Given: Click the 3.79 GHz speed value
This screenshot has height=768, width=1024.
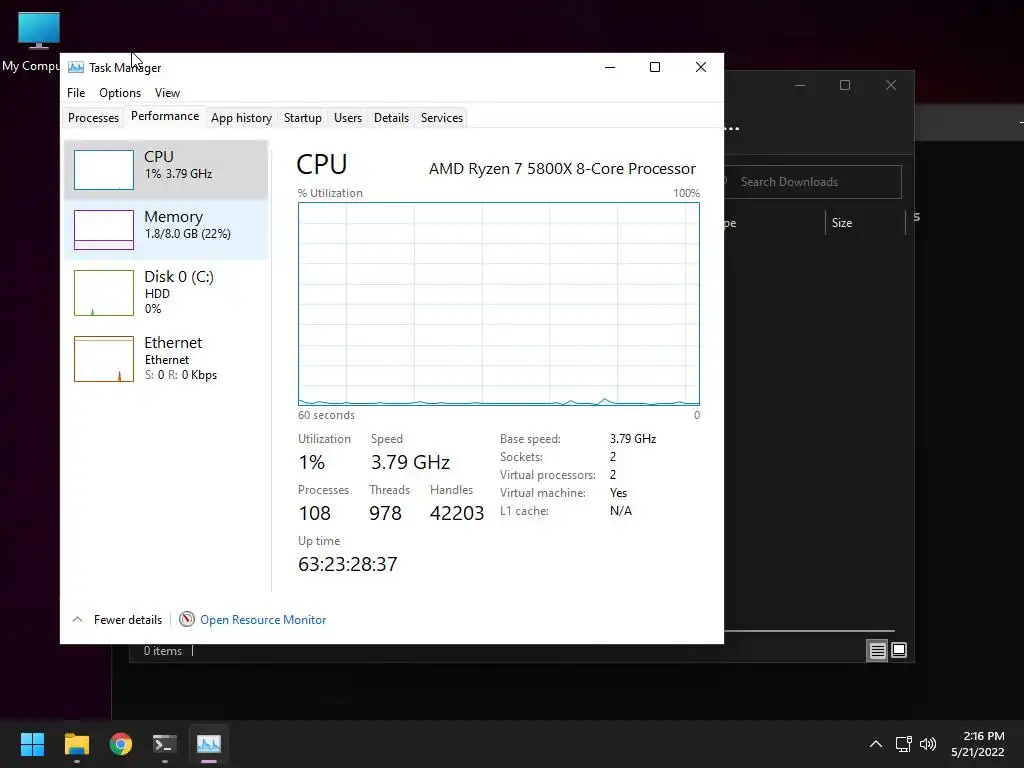Looking at the screenshot, I should (x=410, y=462).
